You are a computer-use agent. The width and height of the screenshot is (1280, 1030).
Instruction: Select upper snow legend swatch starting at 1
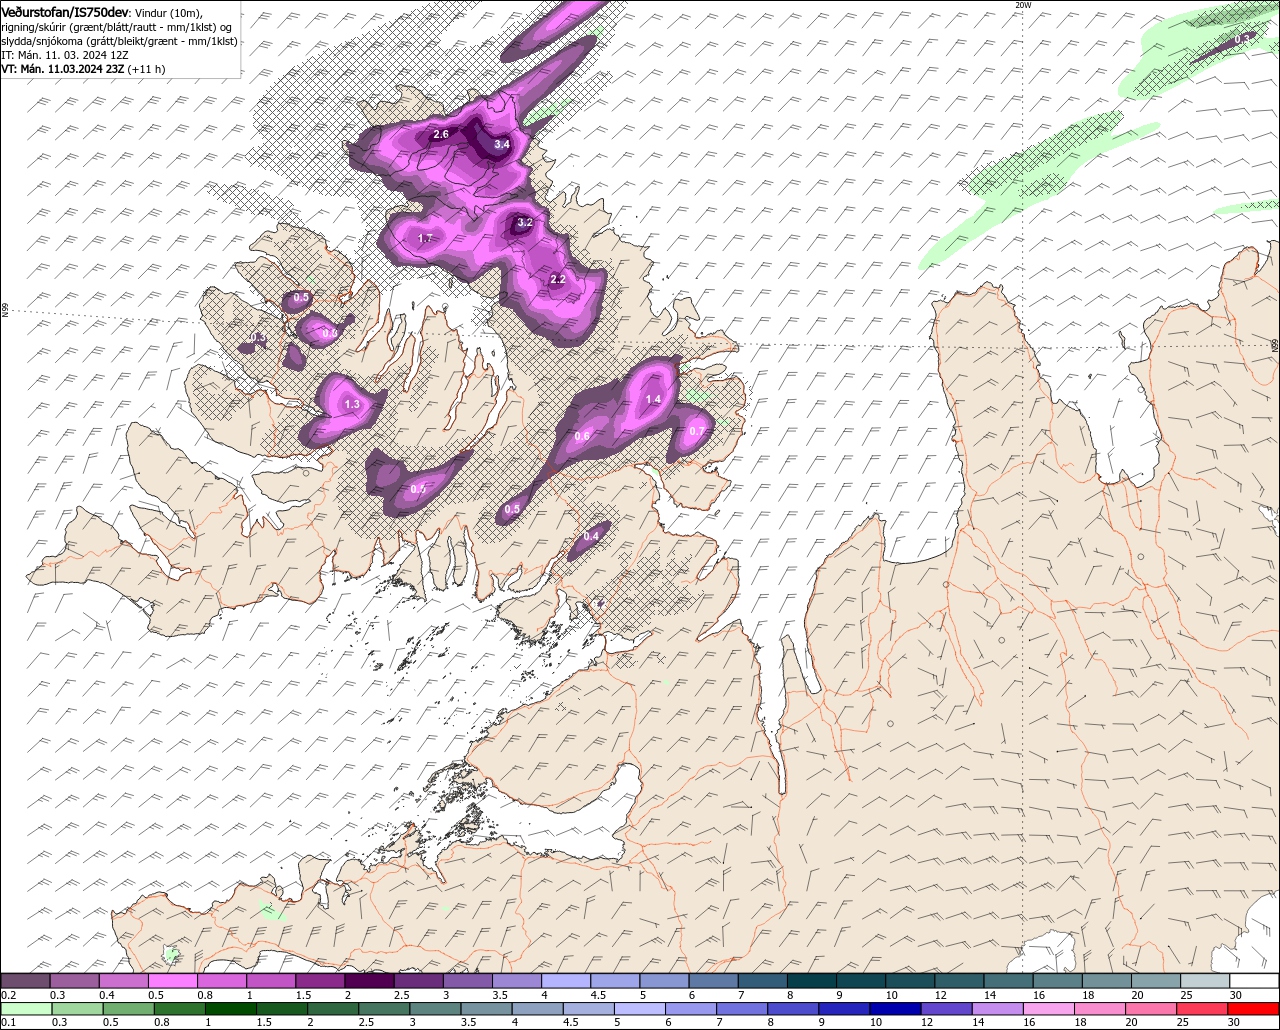pos(270,981)
